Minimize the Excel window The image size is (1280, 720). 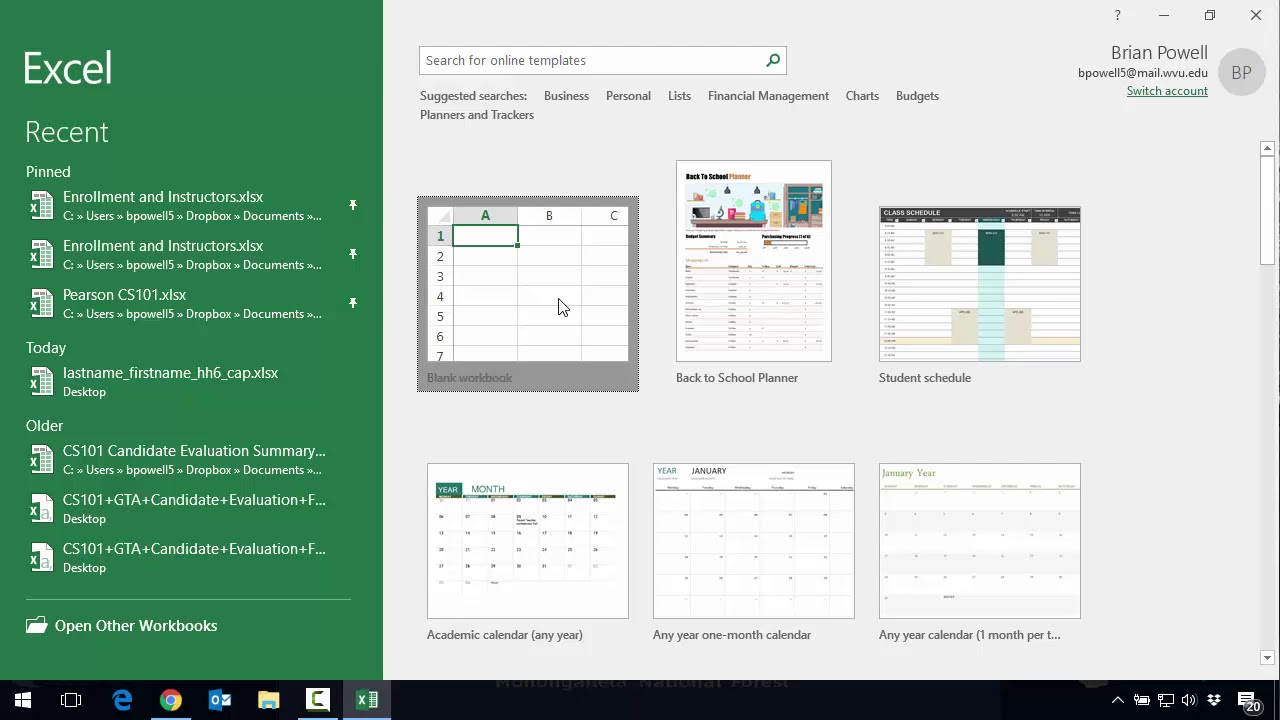(1163, 15)
